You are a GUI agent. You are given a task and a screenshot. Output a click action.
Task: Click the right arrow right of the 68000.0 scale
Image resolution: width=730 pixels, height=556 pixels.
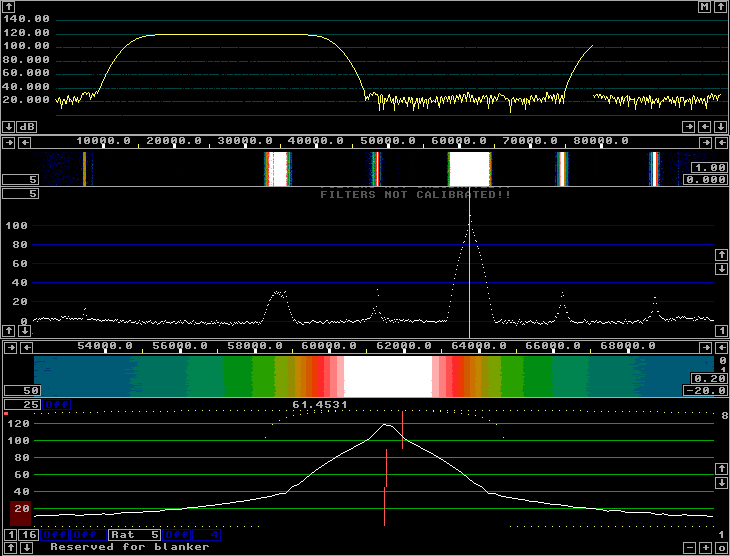(706, 347)
